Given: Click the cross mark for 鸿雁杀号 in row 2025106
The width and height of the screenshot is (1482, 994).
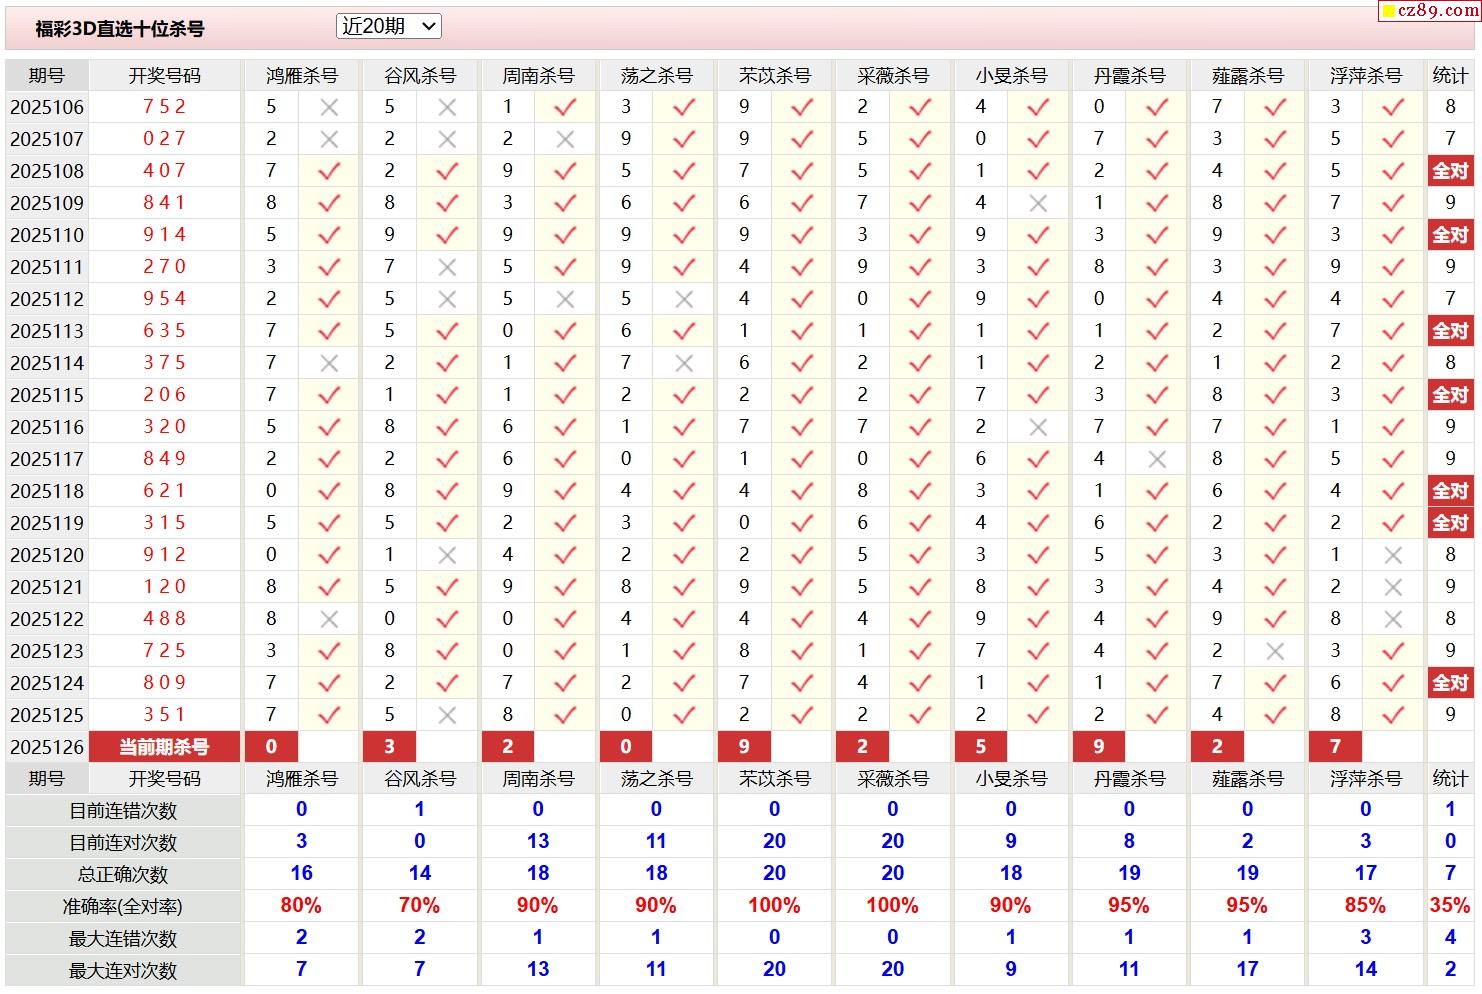Looking at the screenshot, I should [x=329, y=107].
